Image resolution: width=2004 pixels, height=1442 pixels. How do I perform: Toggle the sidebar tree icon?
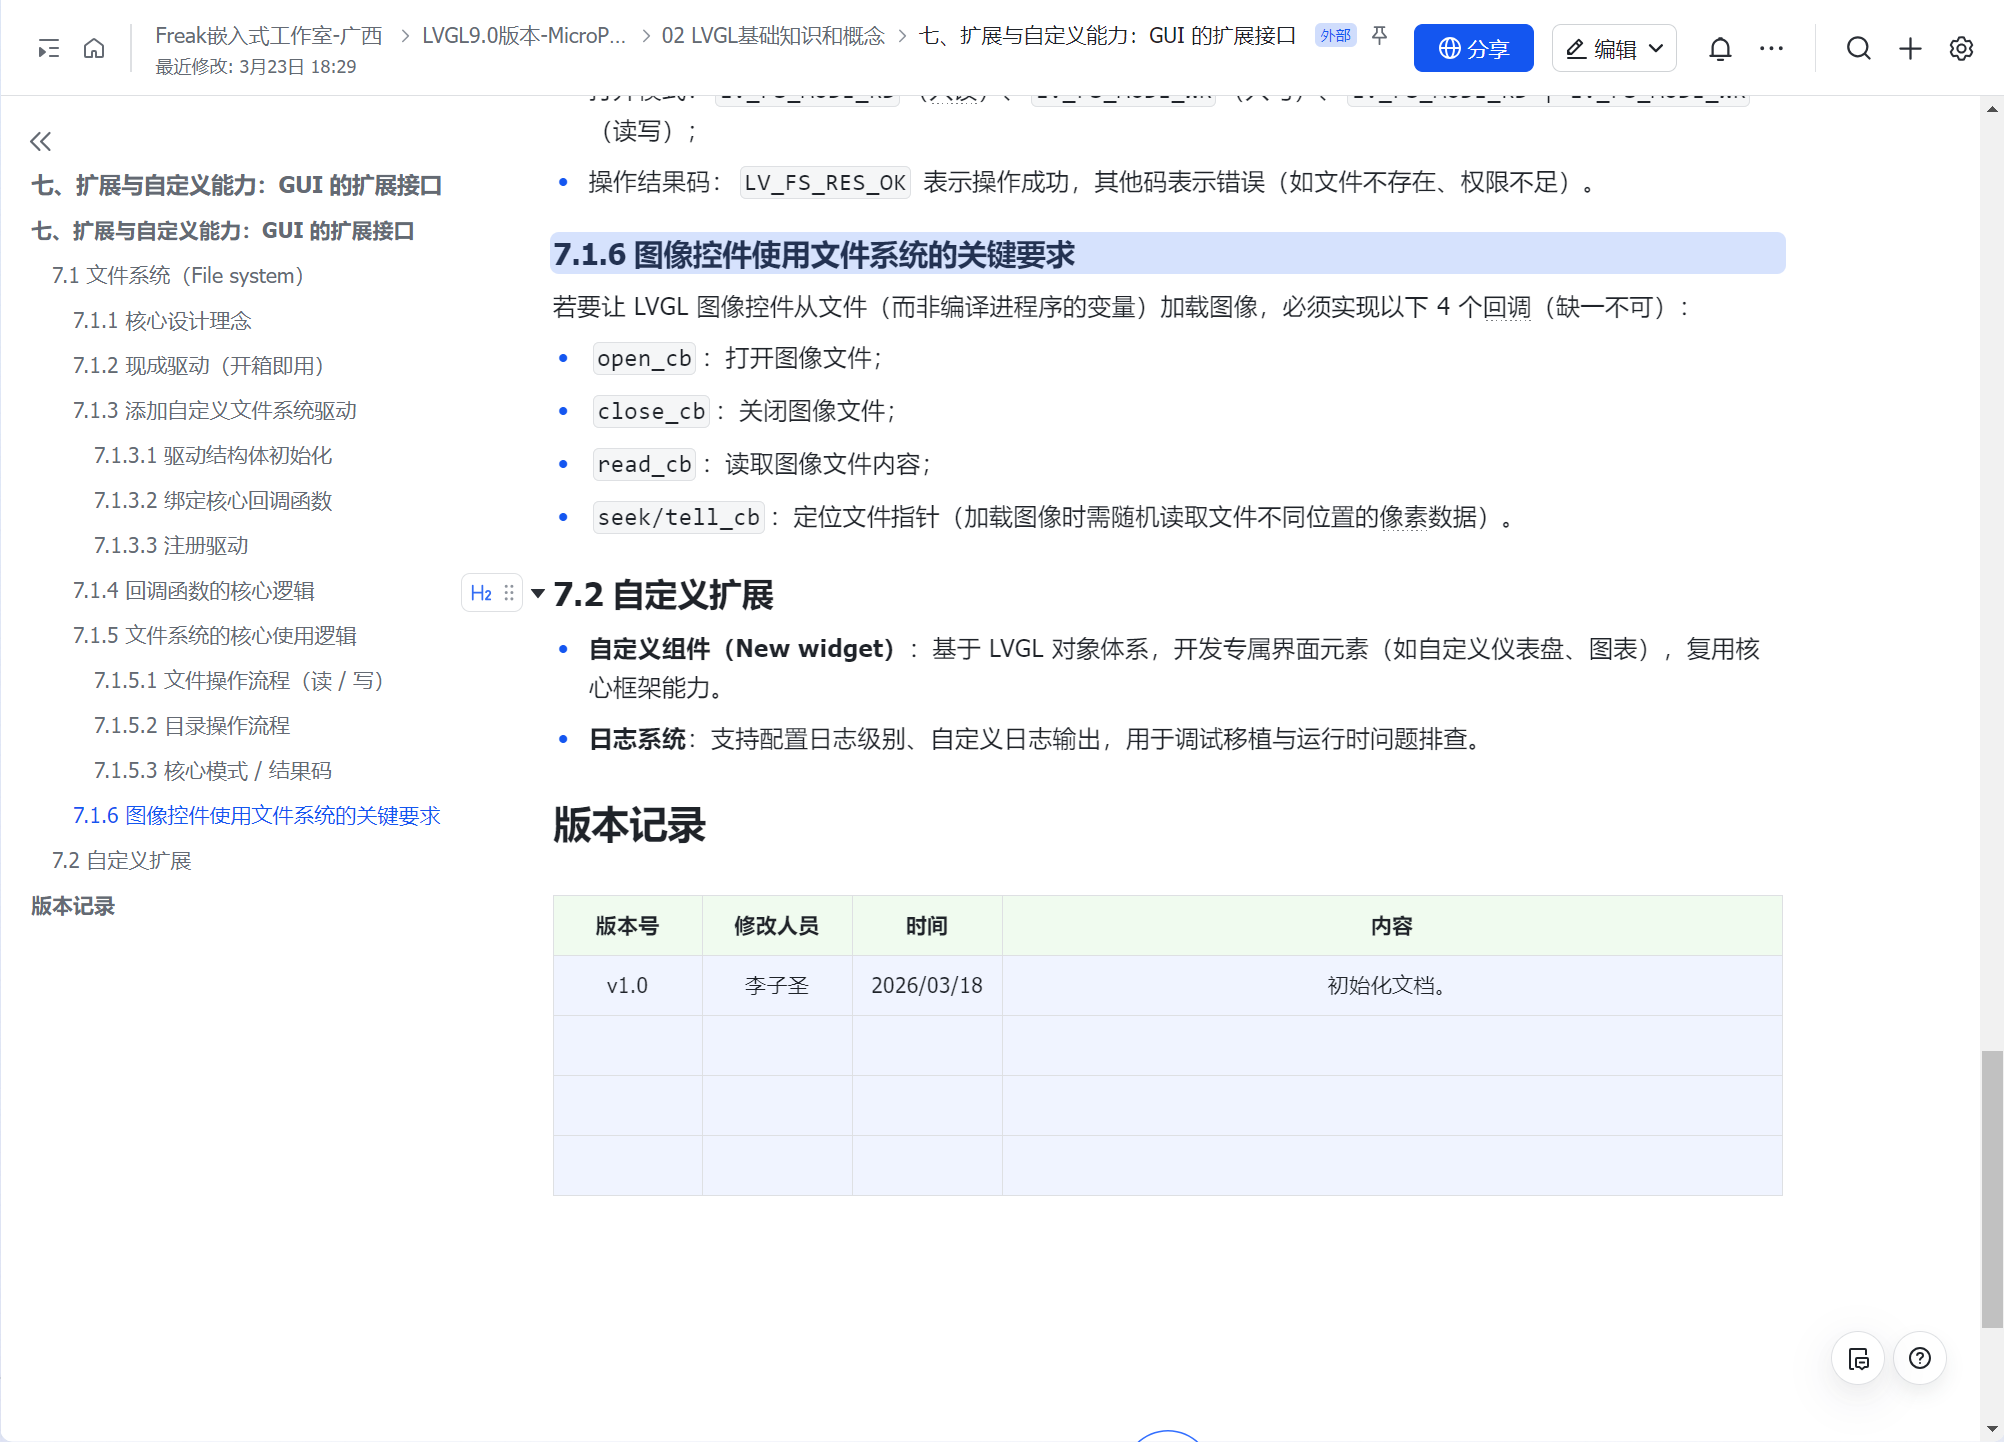point(48,48)
